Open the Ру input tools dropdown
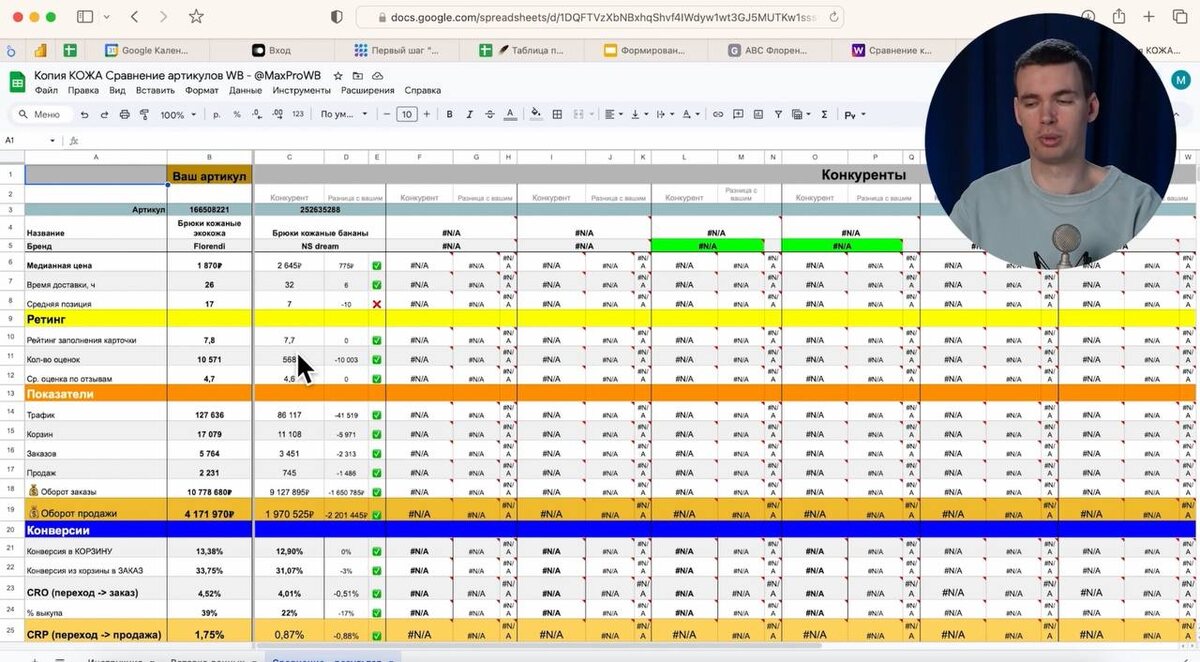This screenshot has height=662, width=1200. click(x=855, y=115)
